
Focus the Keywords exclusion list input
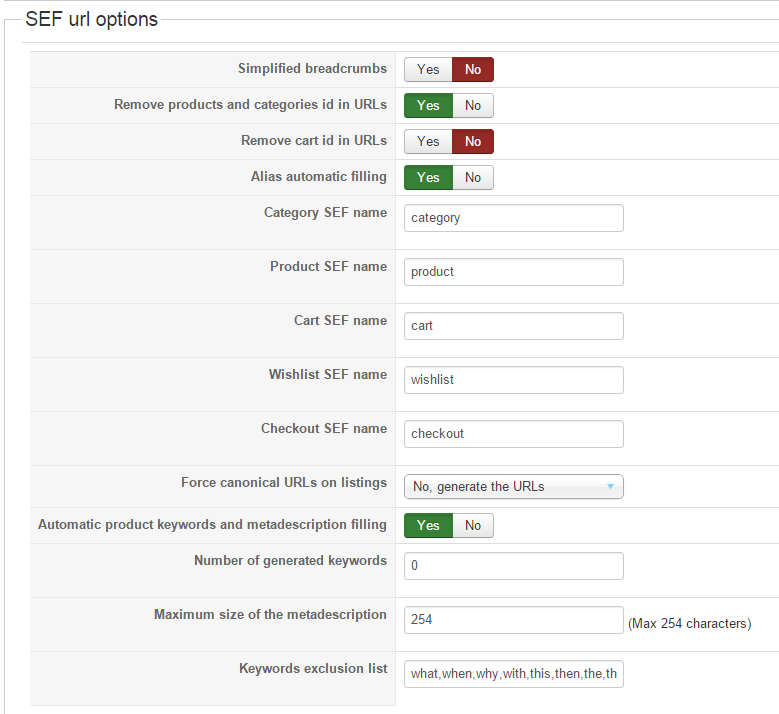tap(513, 674)
